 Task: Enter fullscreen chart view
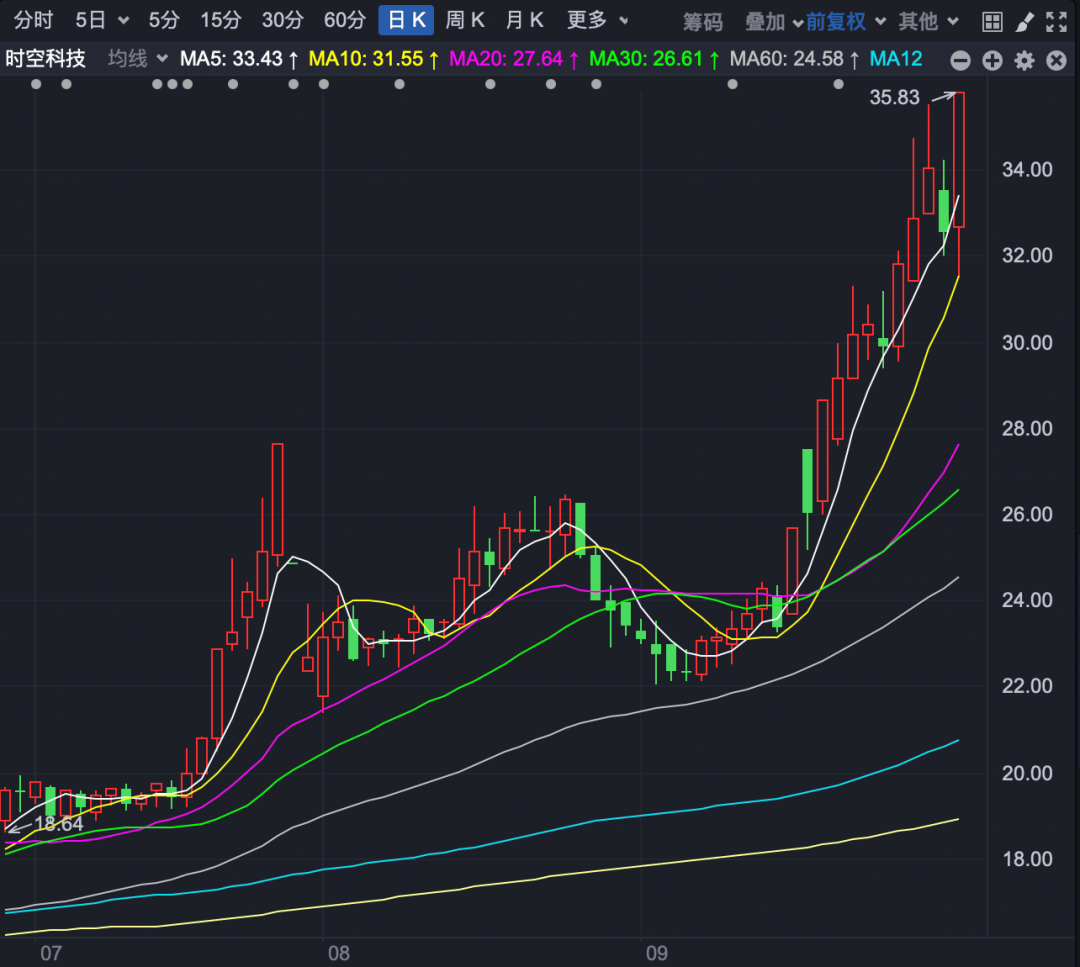pos(1055,21)
